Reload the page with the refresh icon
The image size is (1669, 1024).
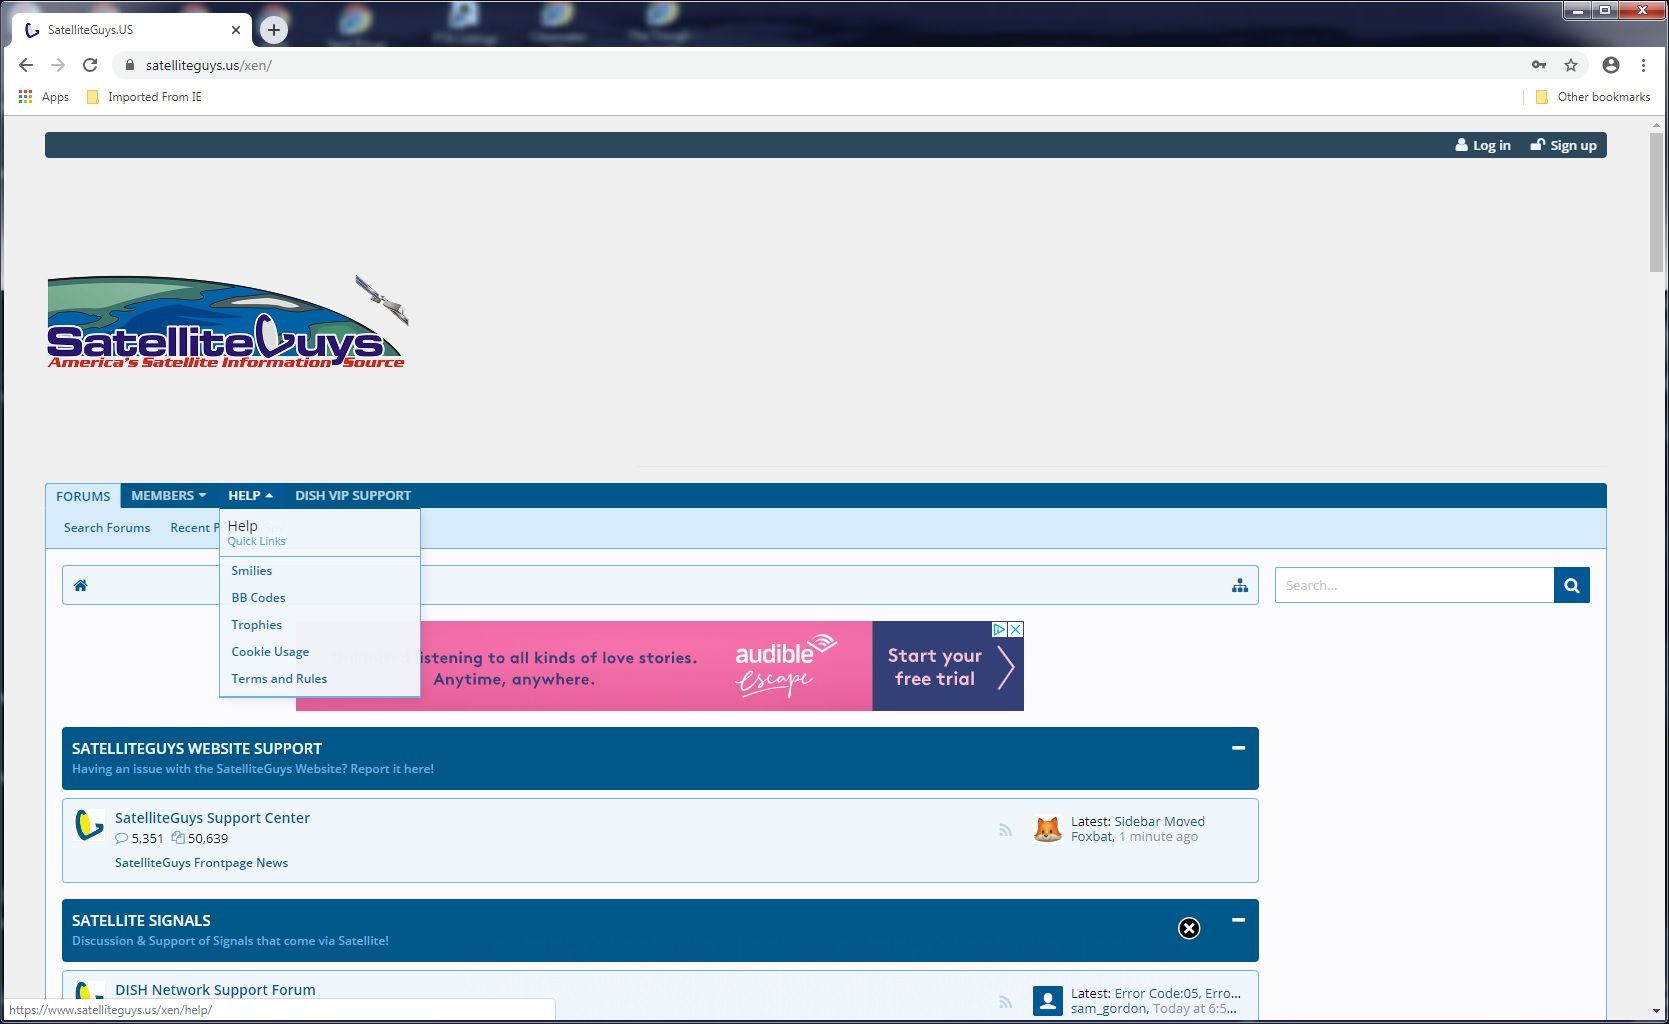point(90,65)
